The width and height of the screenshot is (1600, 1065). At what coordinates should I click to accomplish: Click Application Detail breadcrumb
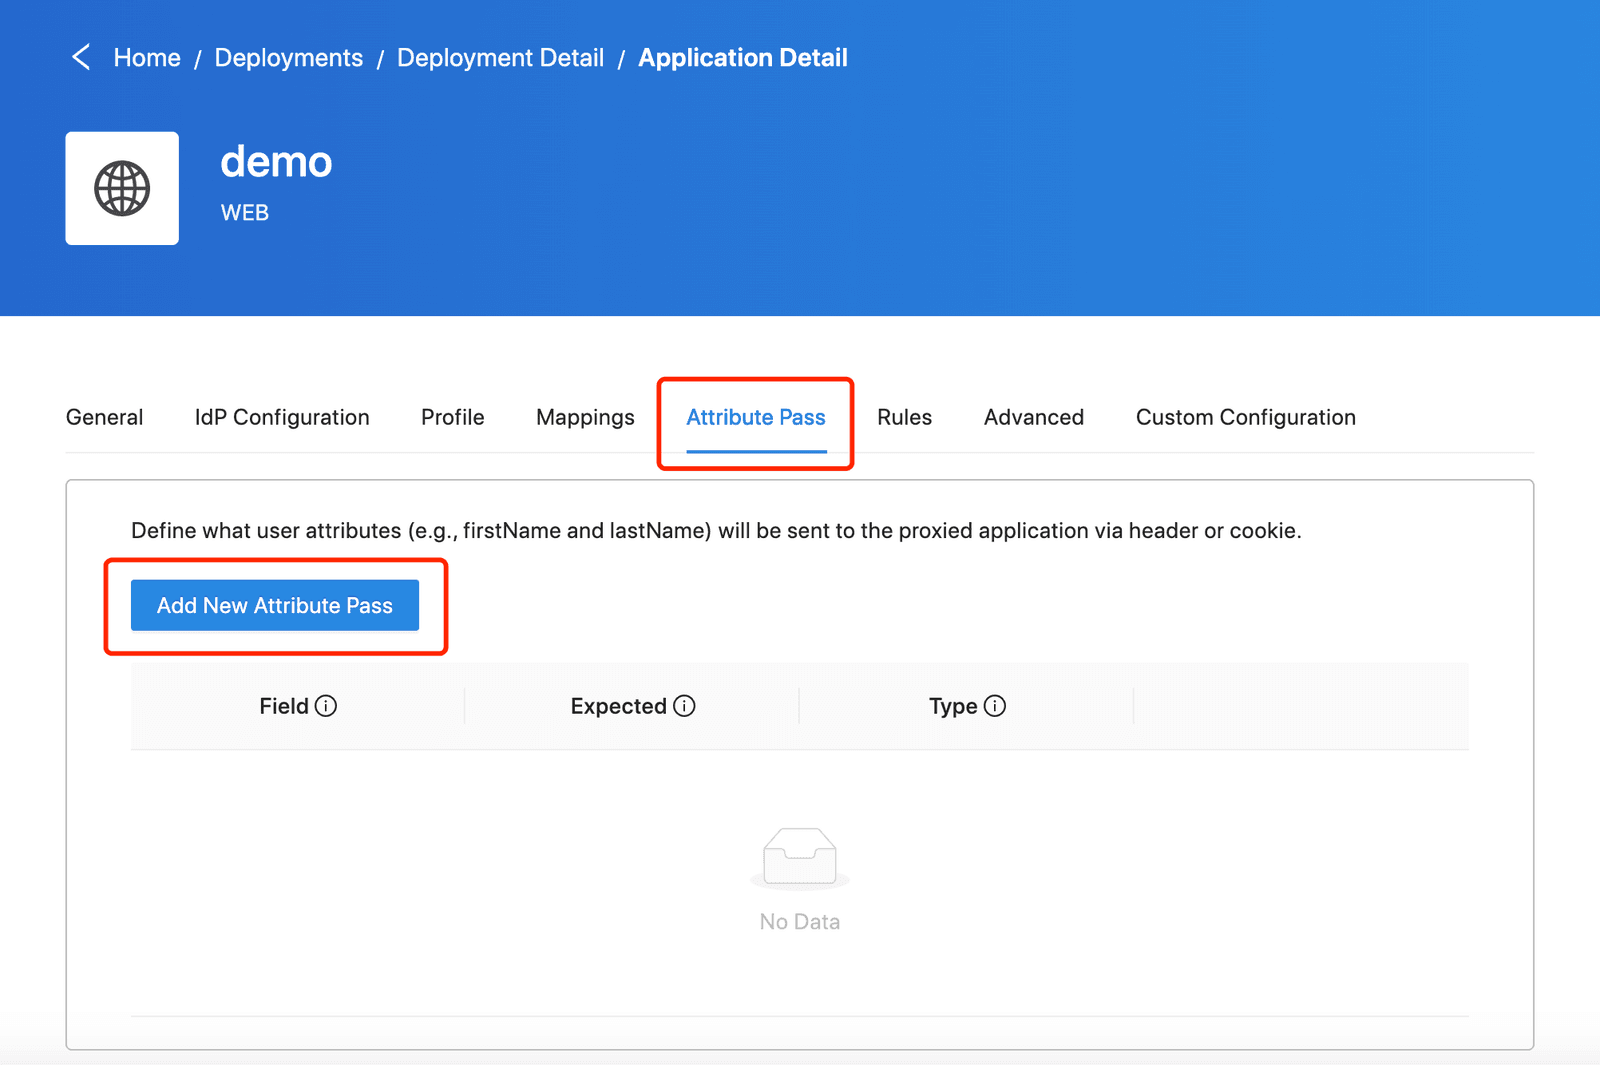(x=743, y=58)
